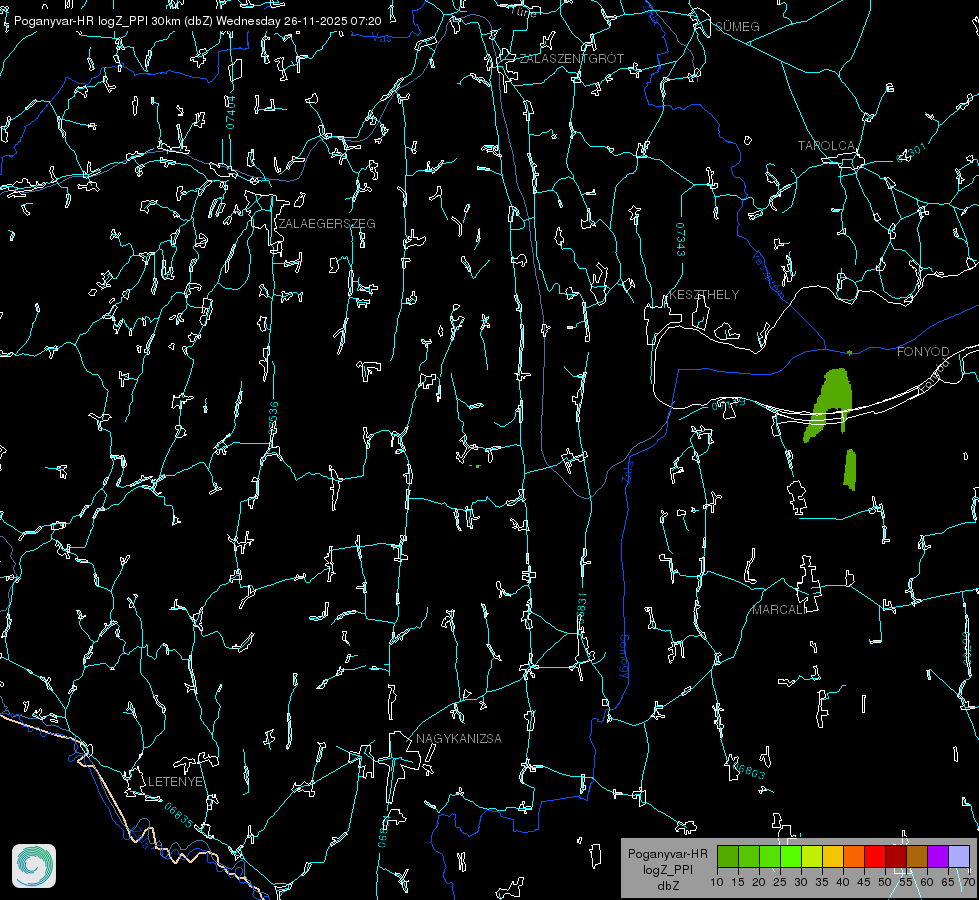This screenshot has width=979, height=900.
Task: Click the radar title text with timestamp 07:20
Action: pyautogui.click(x=197, y=21)
